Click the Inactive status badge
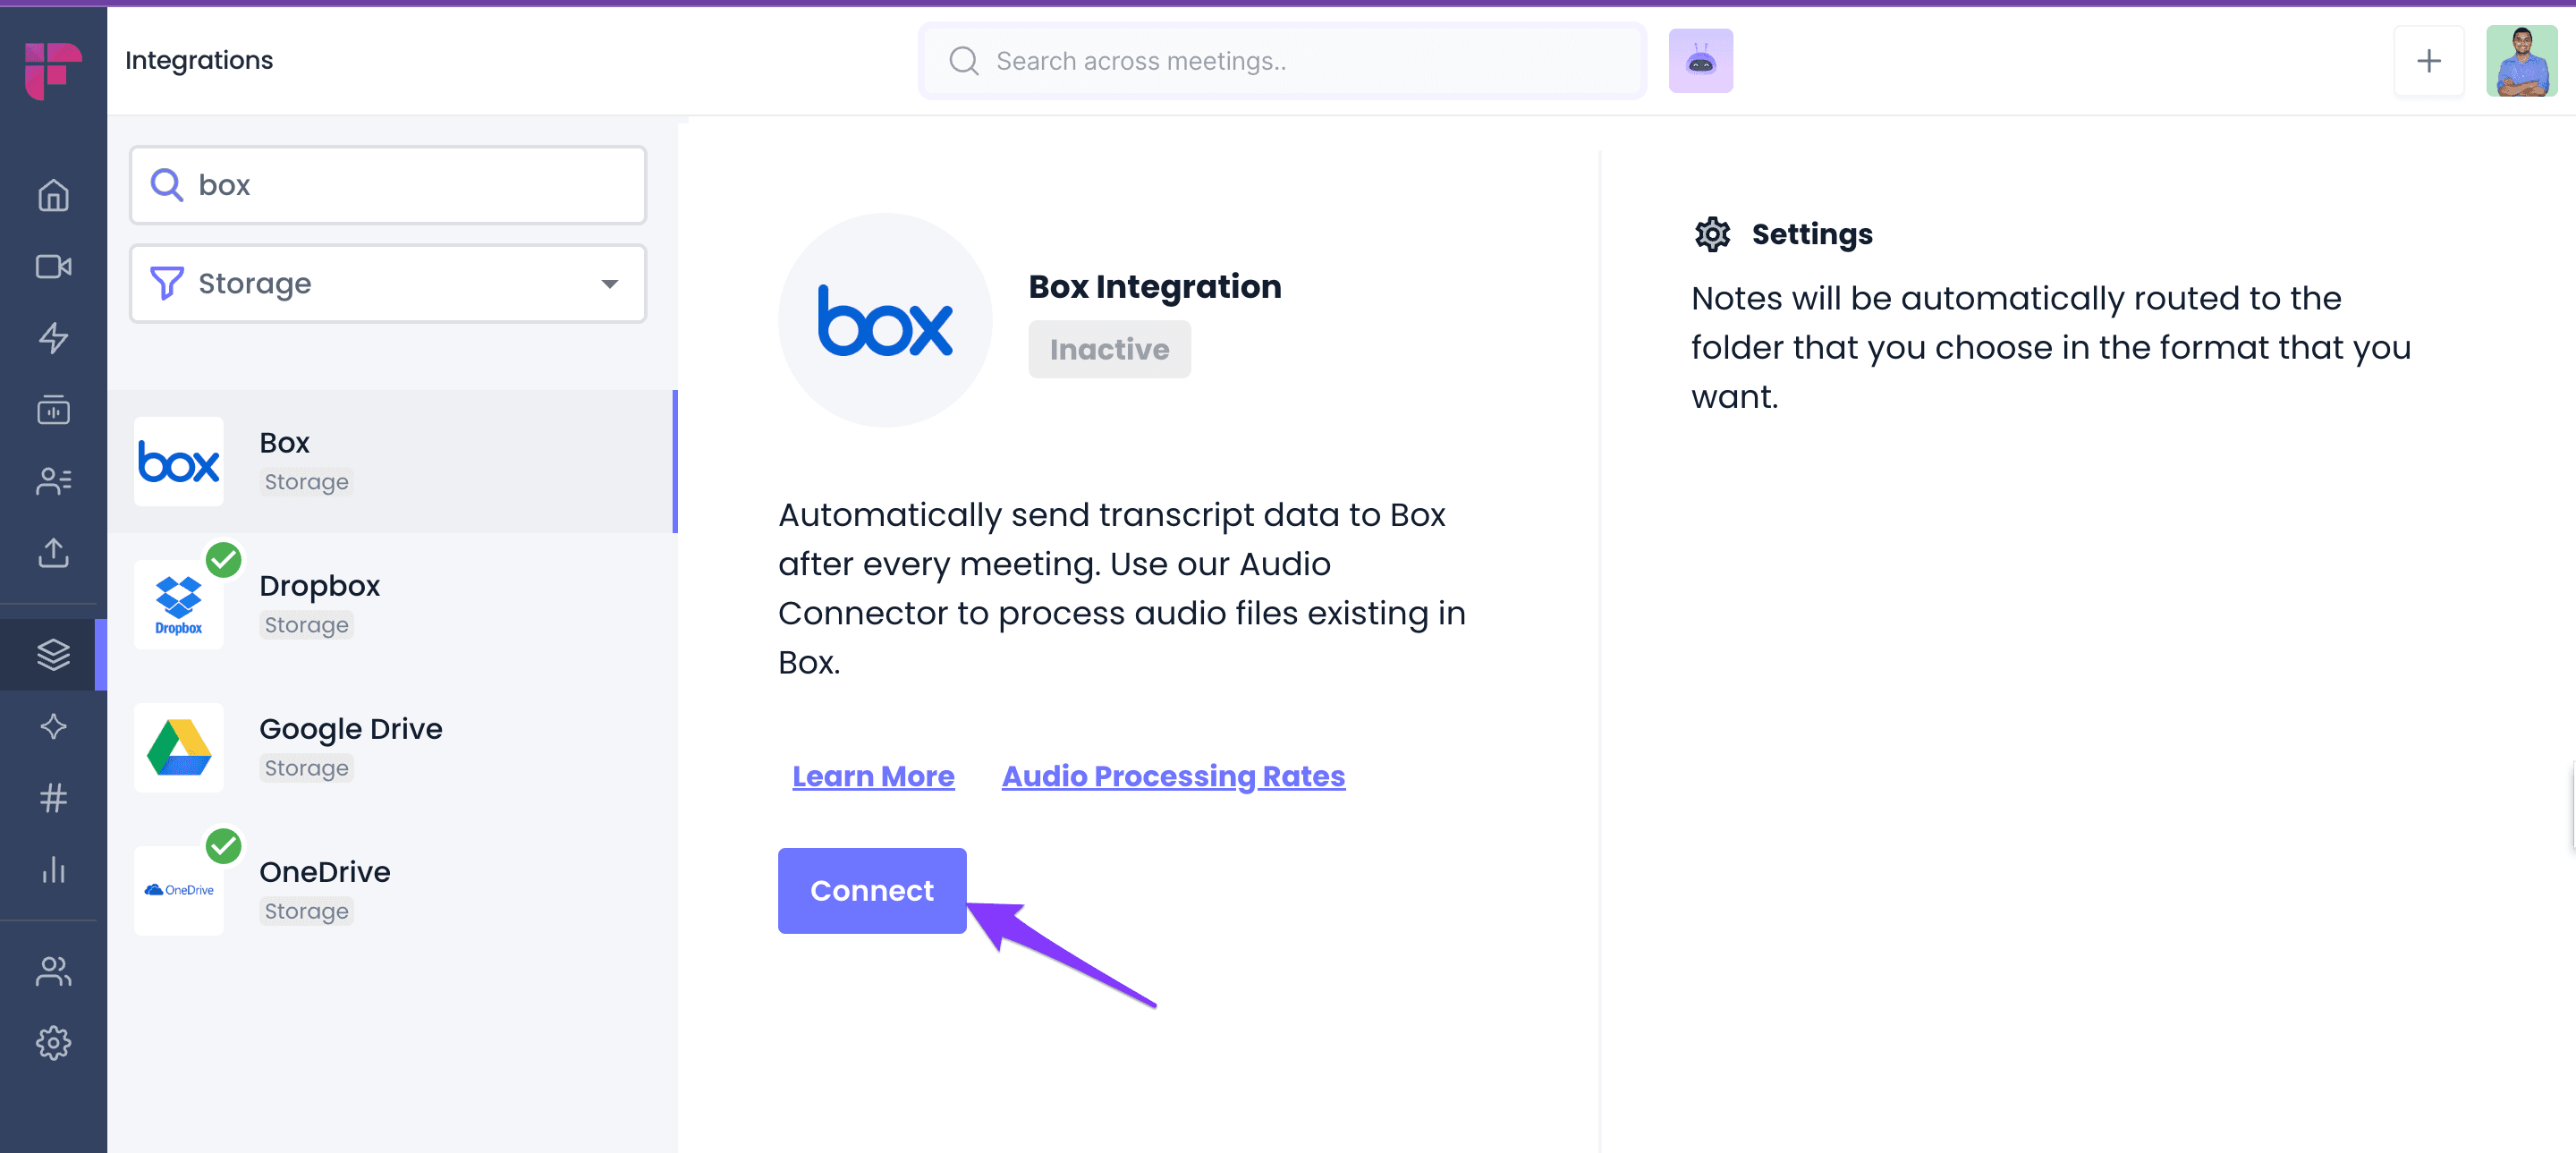The height and width of the screenshot is (1153, 2576). [x=1109, y=349]
